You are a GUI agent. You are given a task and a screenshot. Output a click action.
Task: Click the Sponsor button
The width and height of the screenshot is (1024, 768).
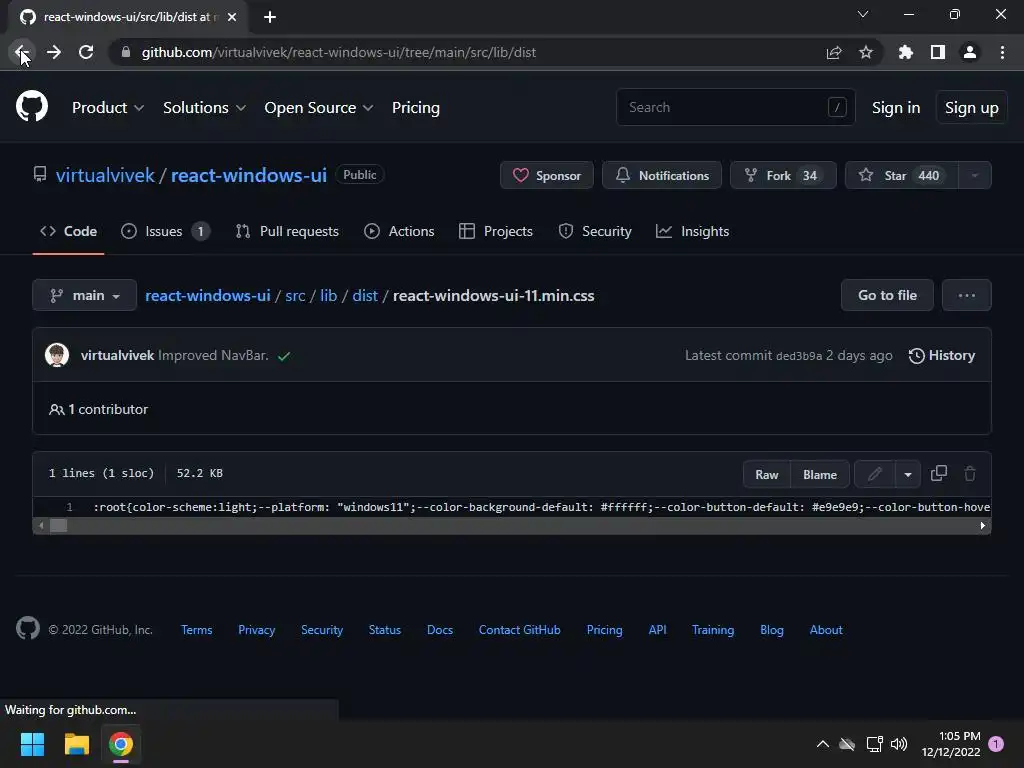tap(547, 175)
